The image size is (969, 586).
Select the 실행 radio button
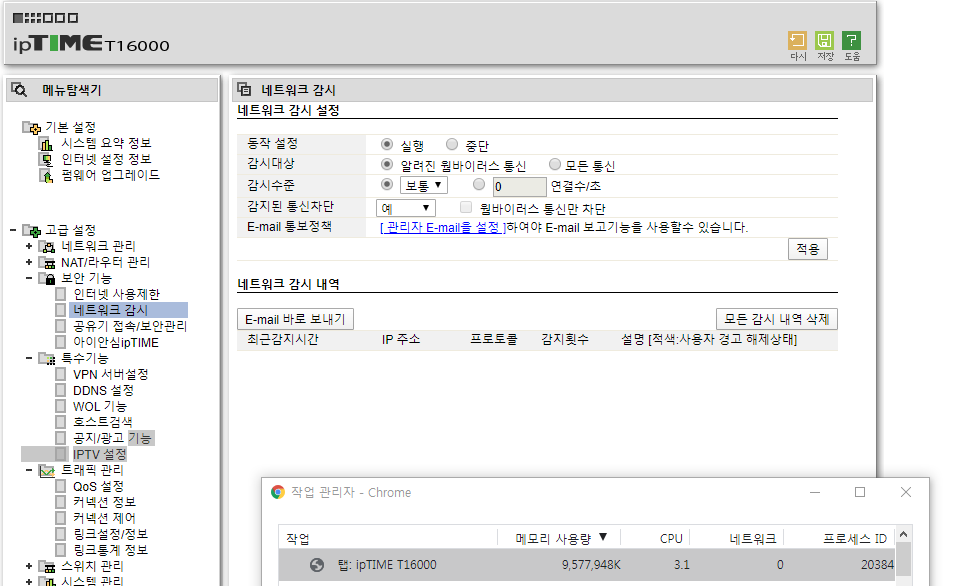click(387, 144)
